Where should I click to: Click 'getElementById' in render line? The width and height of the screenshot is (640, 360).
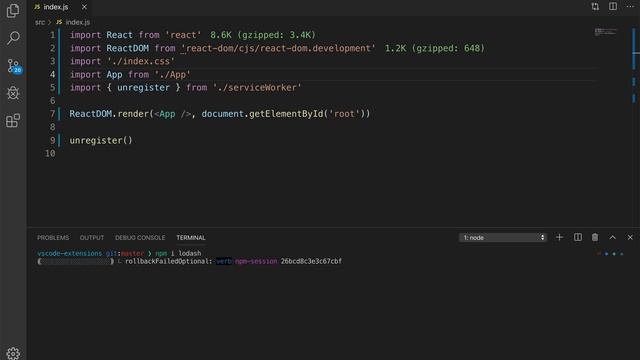point(286,114)
